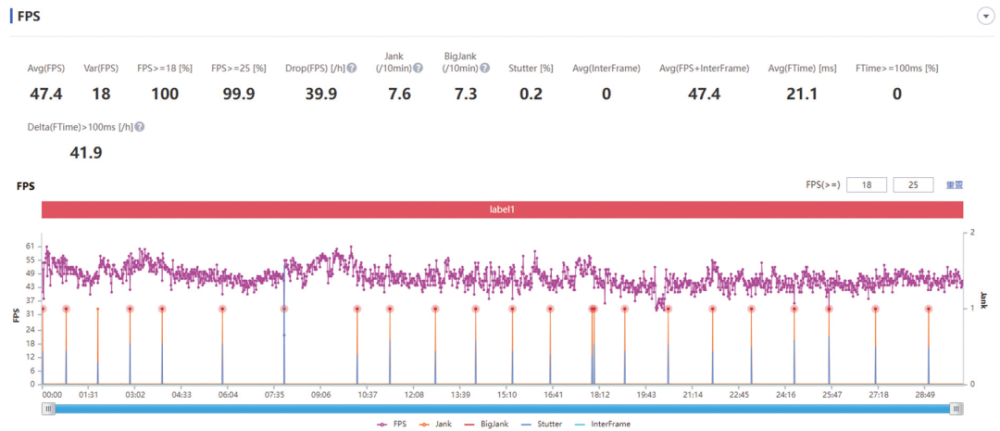
Task: Select the Avg(FPS) value 47.4
Action: tap(46, 94)
